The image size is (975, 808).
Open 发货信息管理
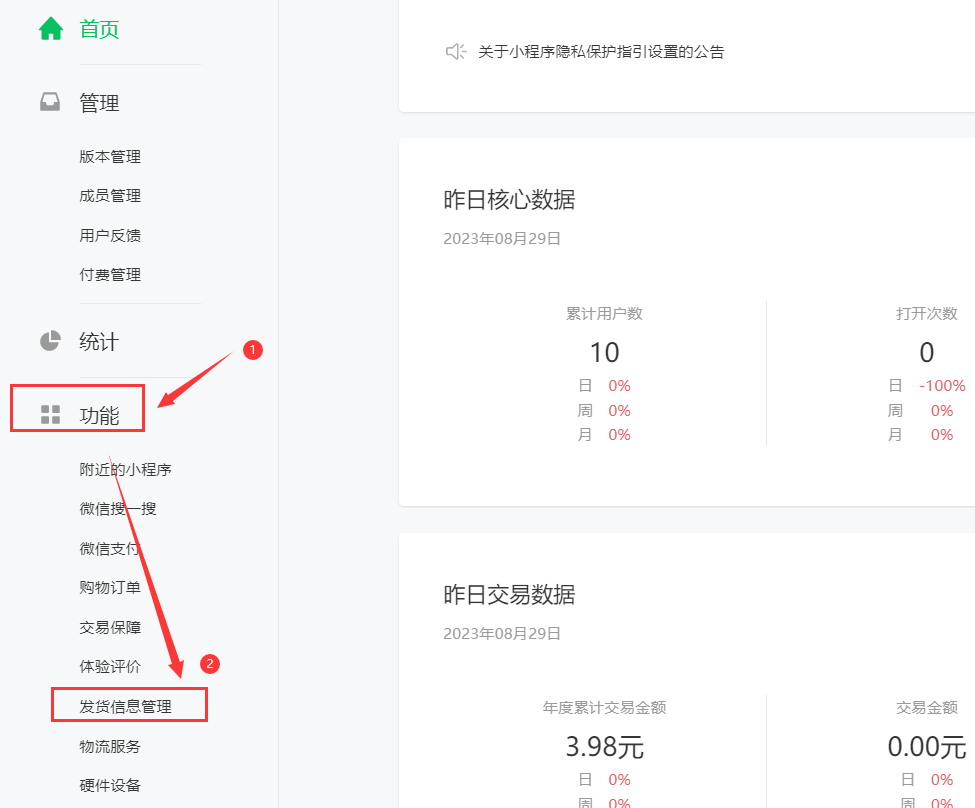[x=126, y=706]
